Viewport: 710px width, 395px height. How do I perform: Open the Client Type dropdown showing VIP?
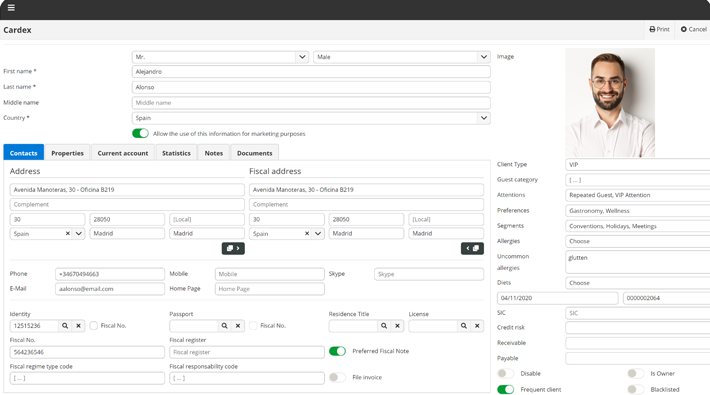[x=638, y=164]
